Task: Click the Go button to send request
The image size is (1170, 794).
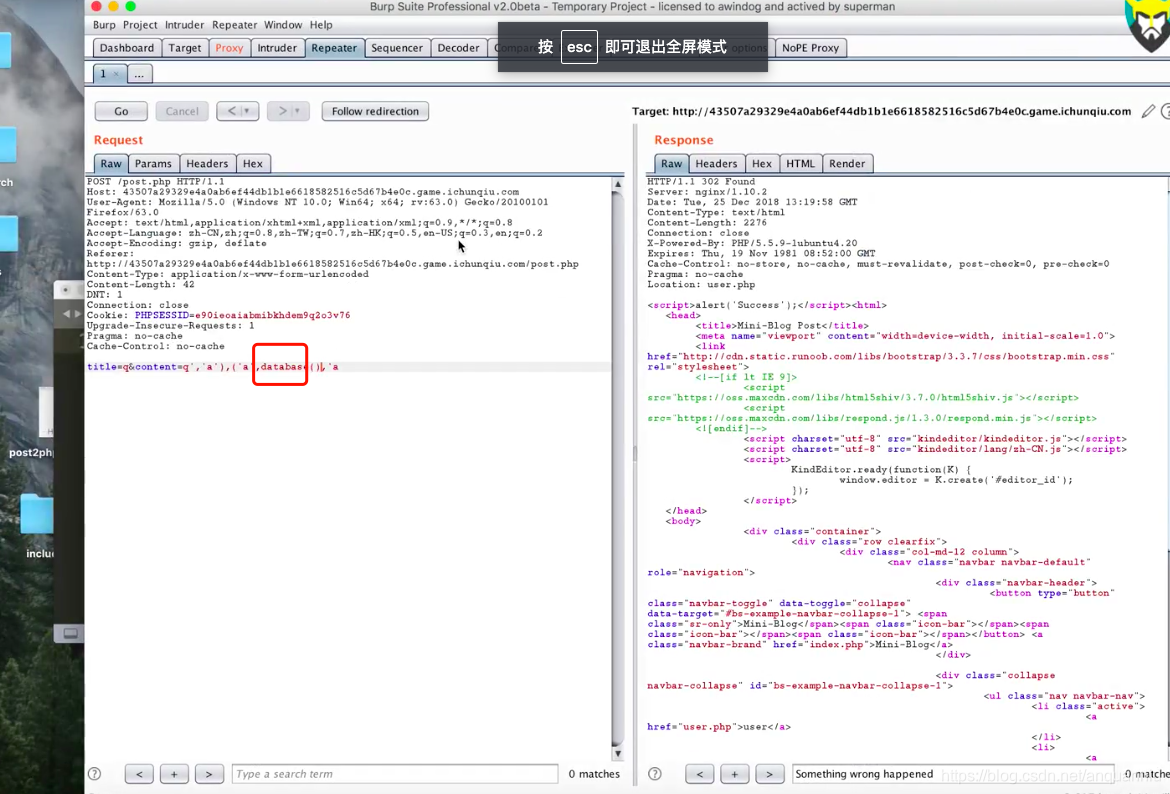Action: coord(121,111)
